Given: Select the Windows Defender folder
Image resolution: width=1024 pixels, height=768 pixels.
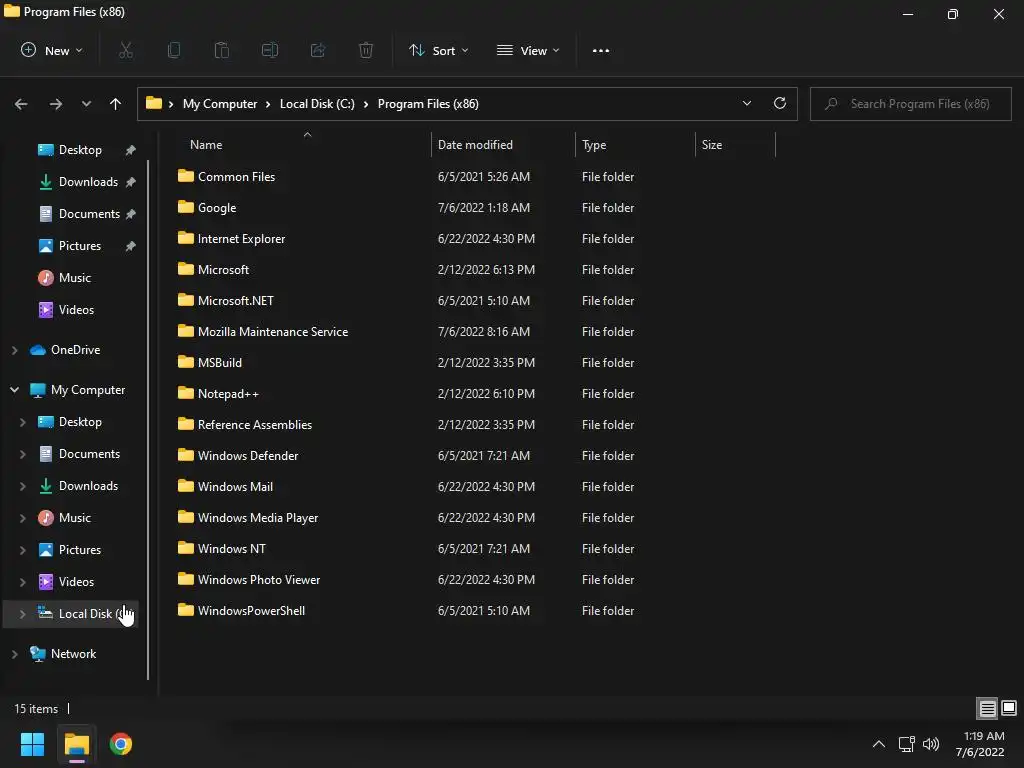Looking at the screenshot, I should click(248, 455).
